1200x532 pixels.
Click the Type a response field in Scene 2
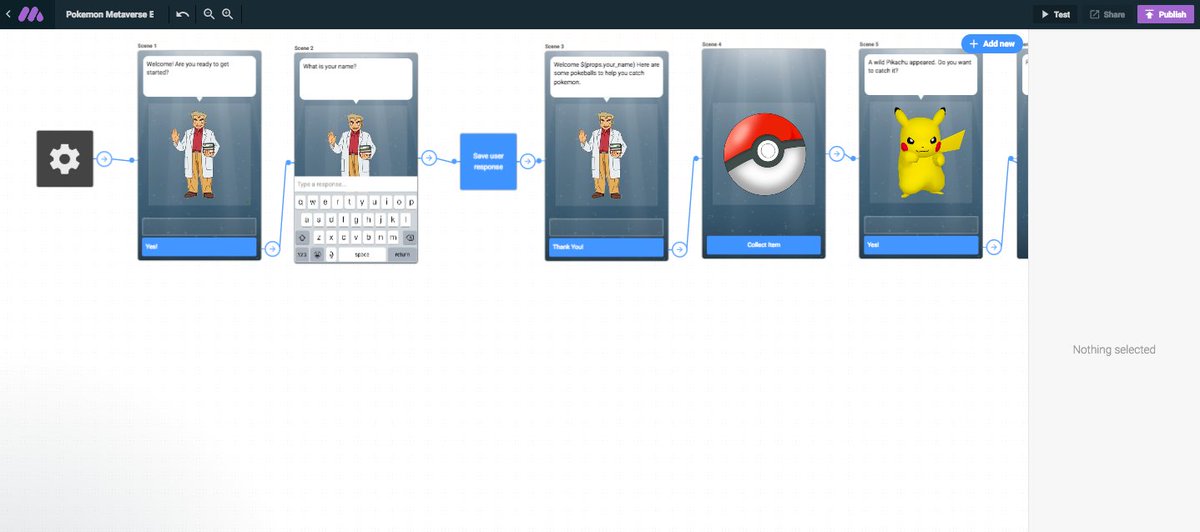tap(355, 184)
